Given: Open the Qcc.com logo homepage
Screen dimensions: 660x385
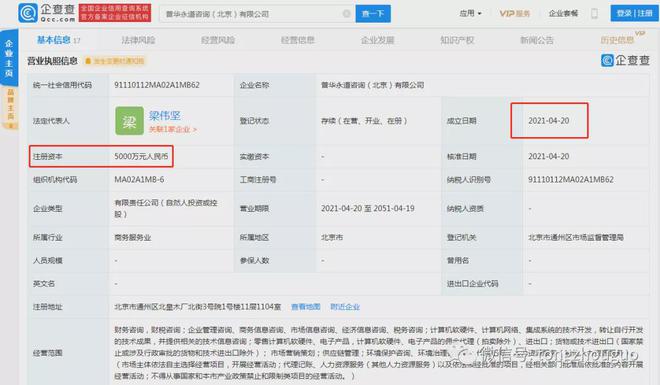Looking at the screenshot, I should [x=47, y=13].
